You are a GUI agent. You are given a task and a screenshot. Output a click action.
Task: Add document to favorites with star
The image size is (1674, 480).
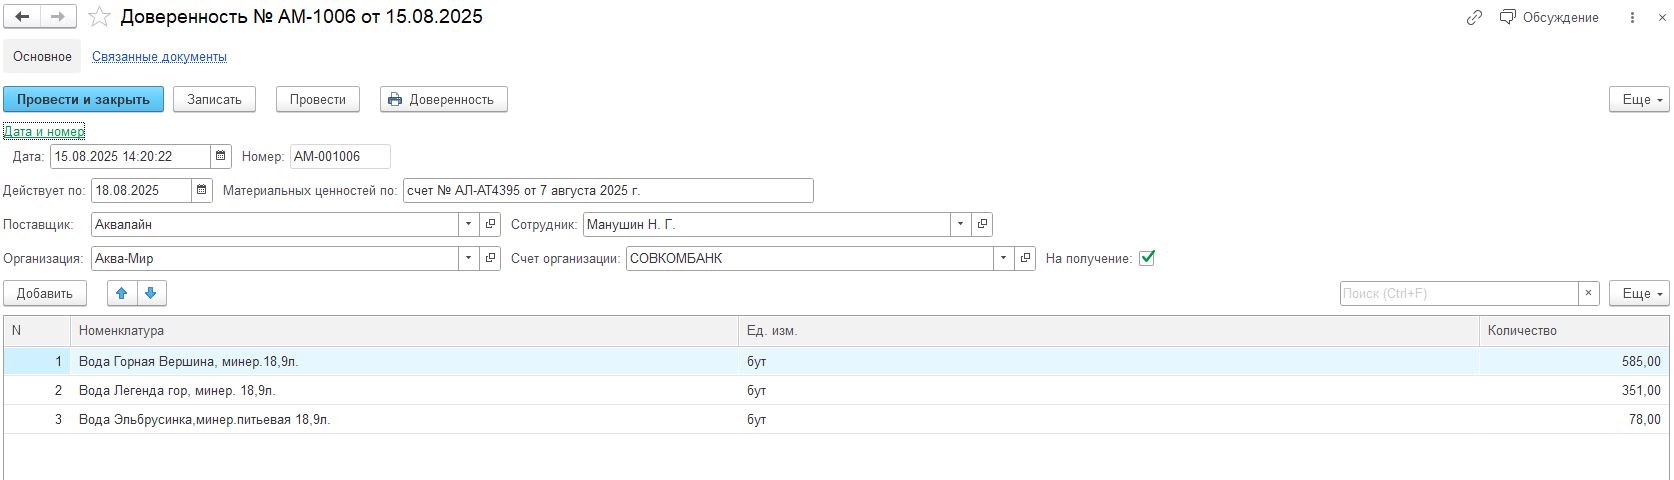(x=99, y=17)
